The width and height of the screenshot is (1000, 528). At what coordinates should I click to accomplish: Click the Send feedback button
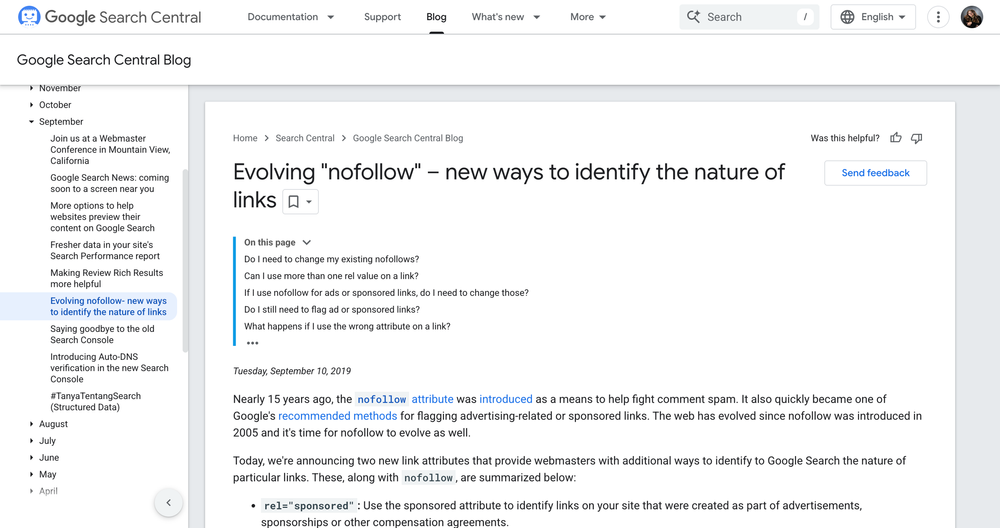(x=876, y=173)
